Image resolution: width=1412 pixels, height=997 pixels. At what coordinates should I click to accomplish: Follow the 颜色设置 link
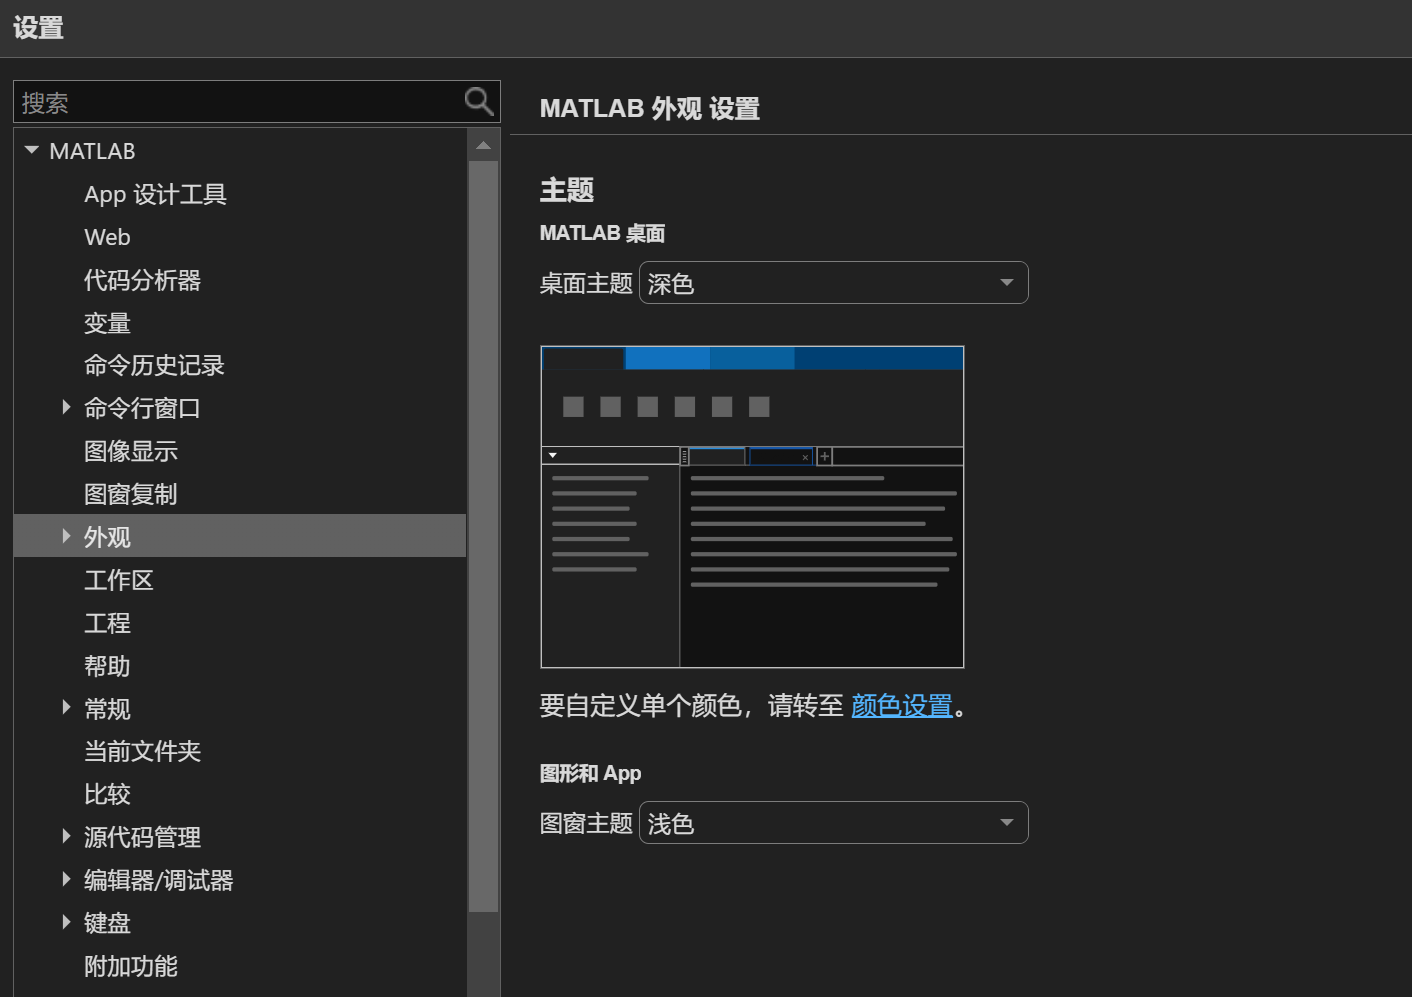pos(902,706)
